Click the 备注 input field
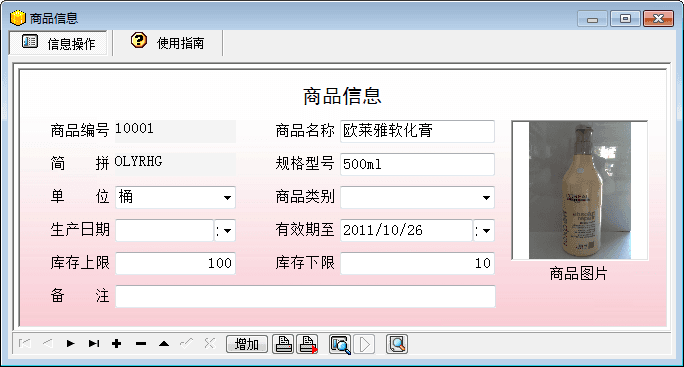 [305, 296]
